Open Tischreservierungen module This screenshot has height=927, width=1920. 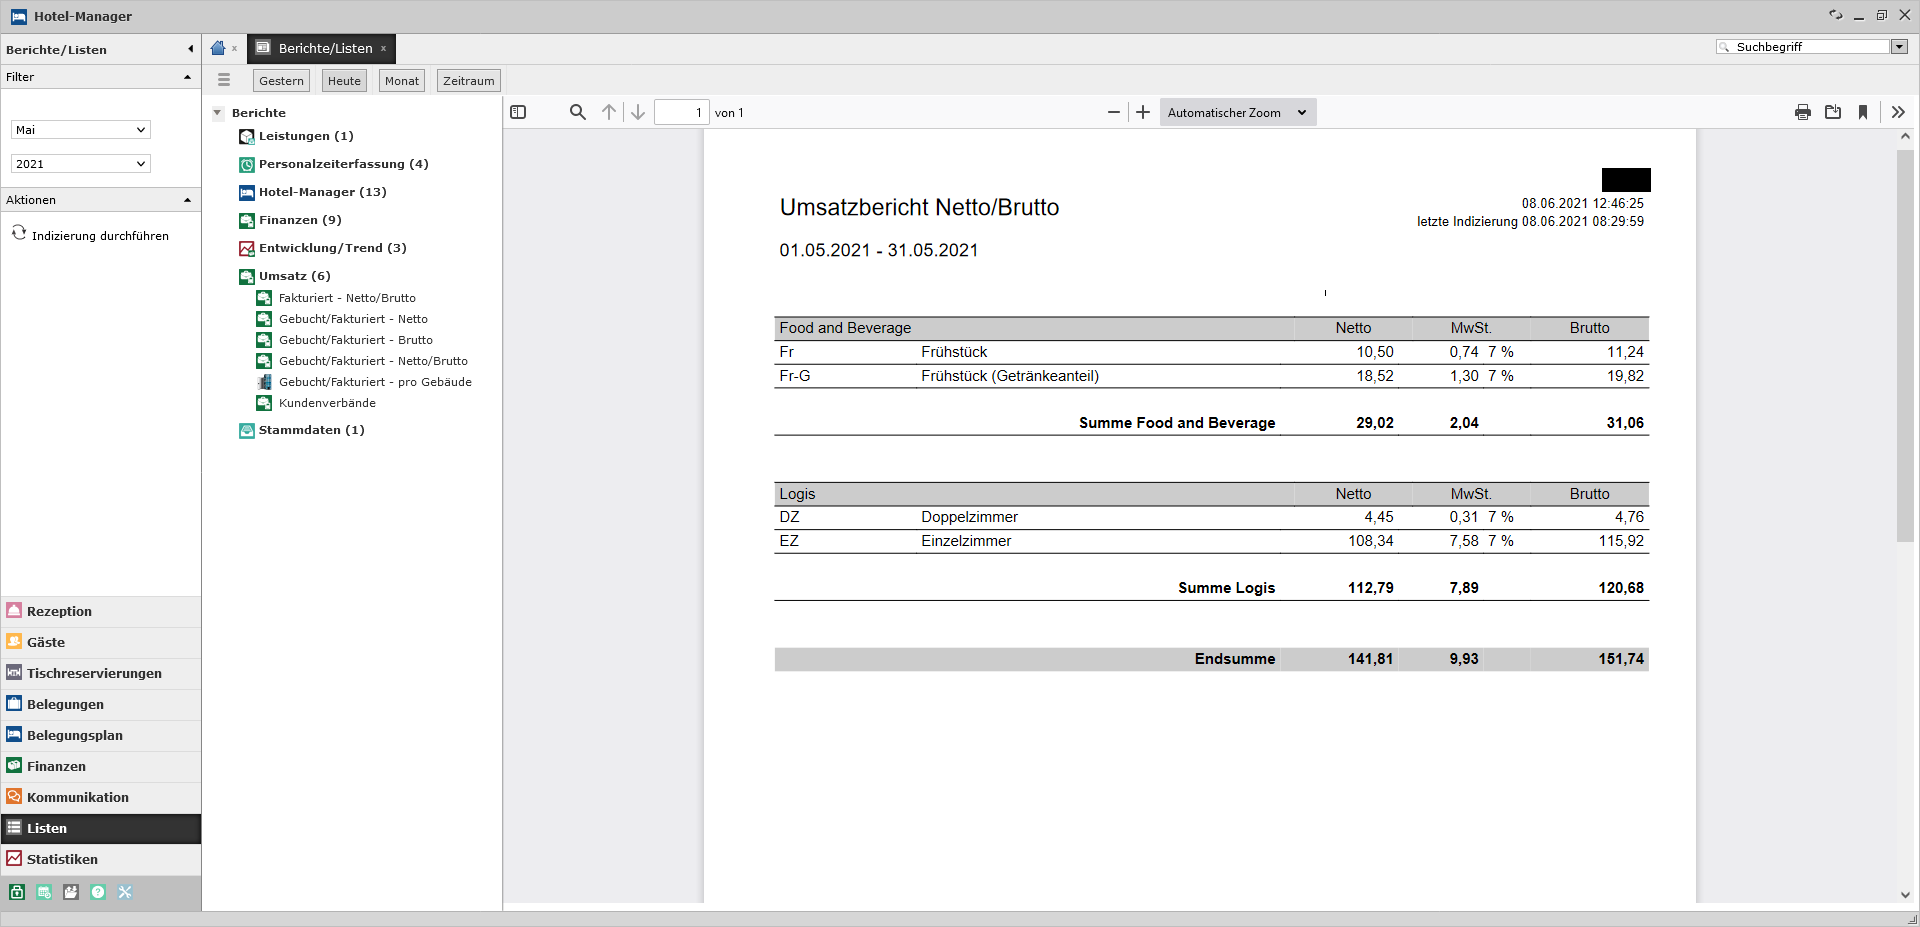click(101, 673)
